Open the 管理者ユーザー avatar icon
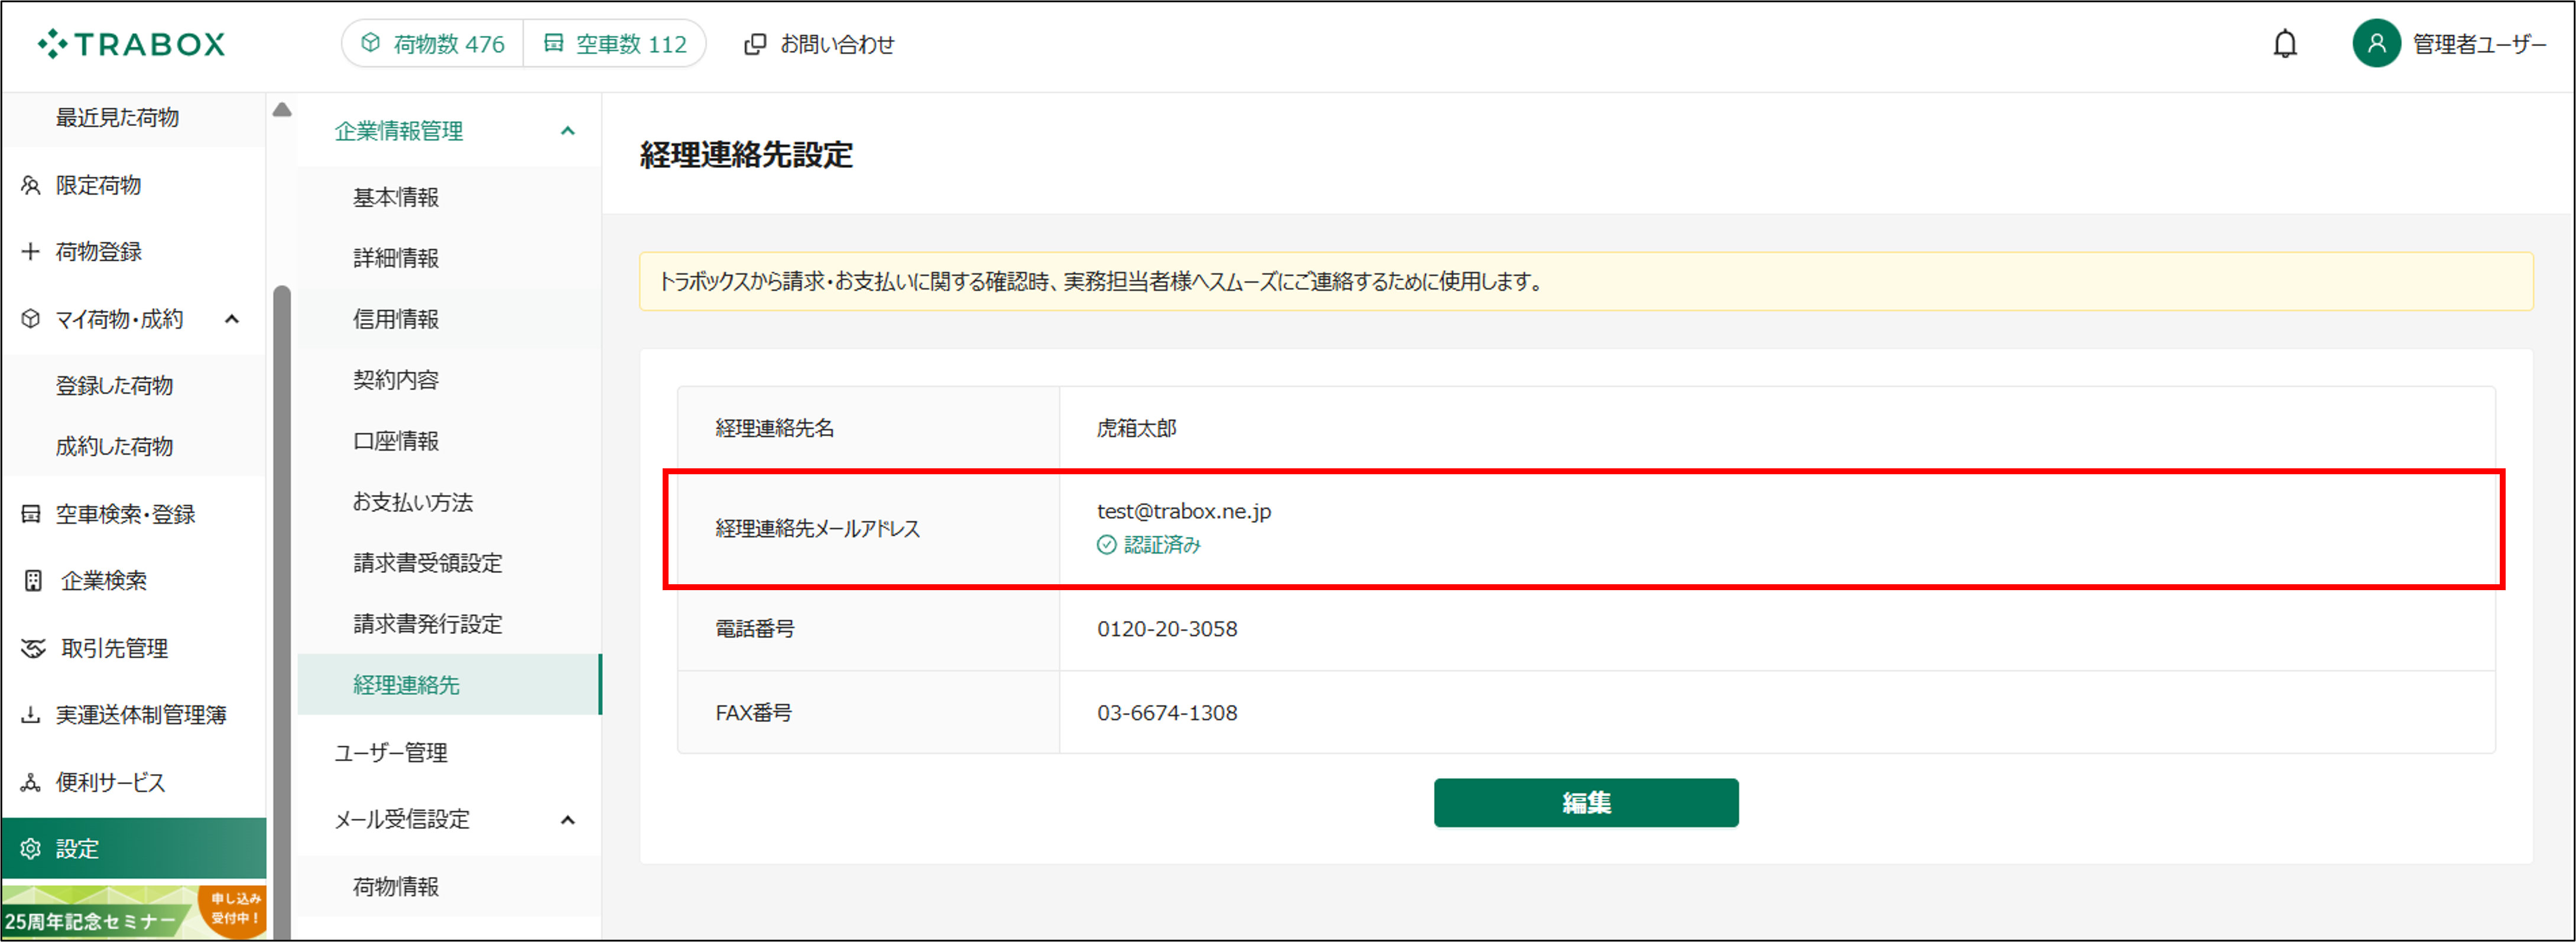 2376,44
